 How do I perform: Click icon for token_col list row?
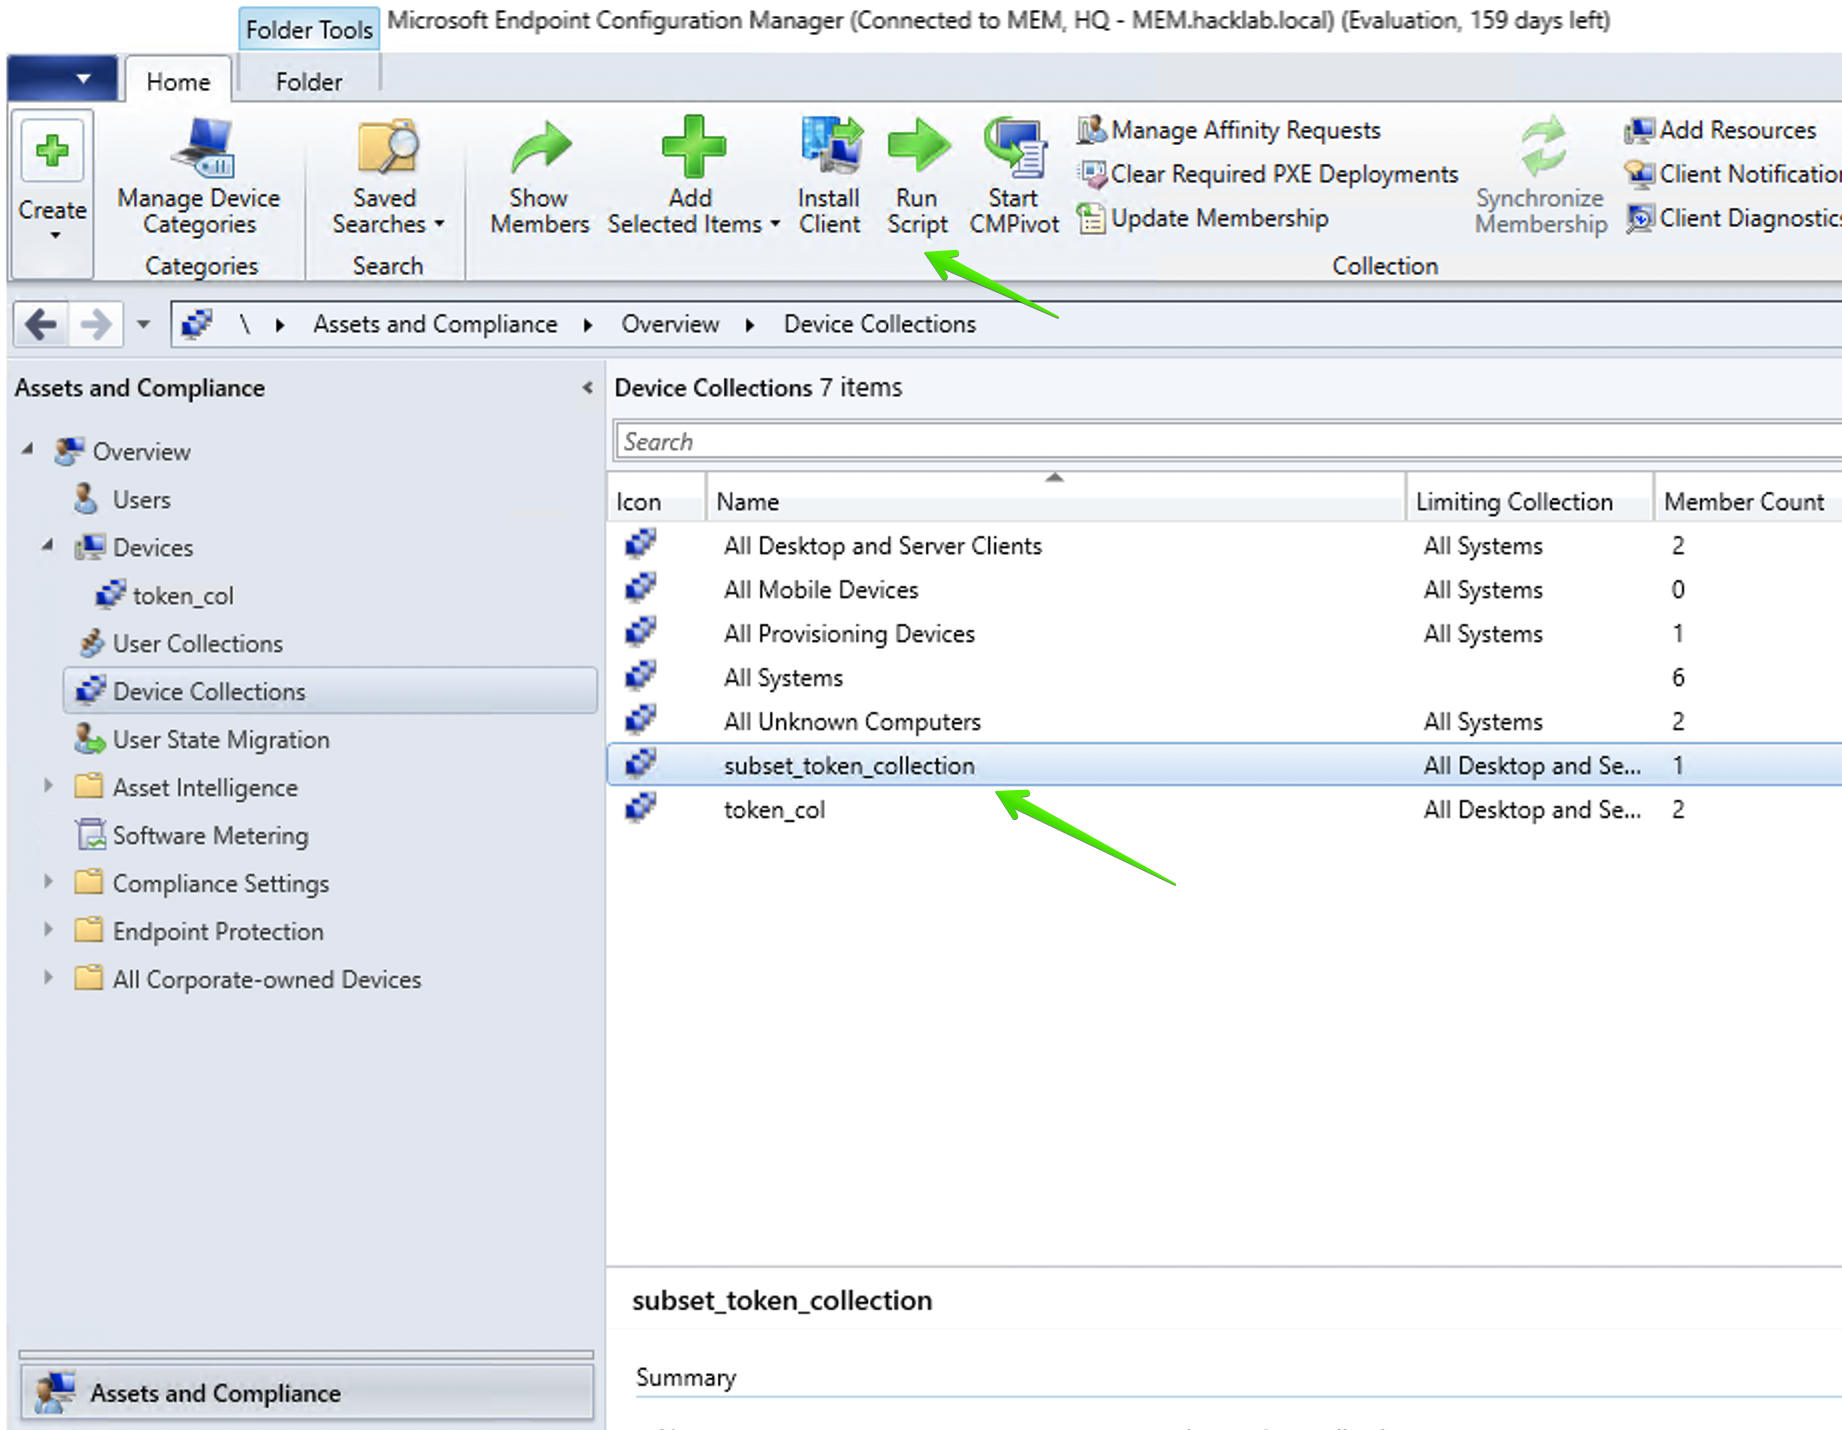(x=640, y=807)
